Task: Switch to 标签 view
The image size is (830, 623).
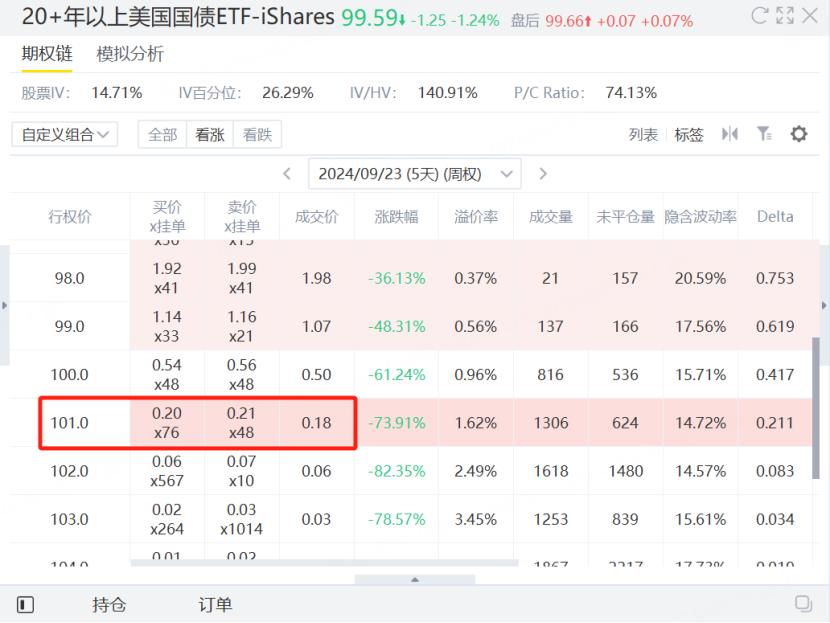Action: click(689, 134)
